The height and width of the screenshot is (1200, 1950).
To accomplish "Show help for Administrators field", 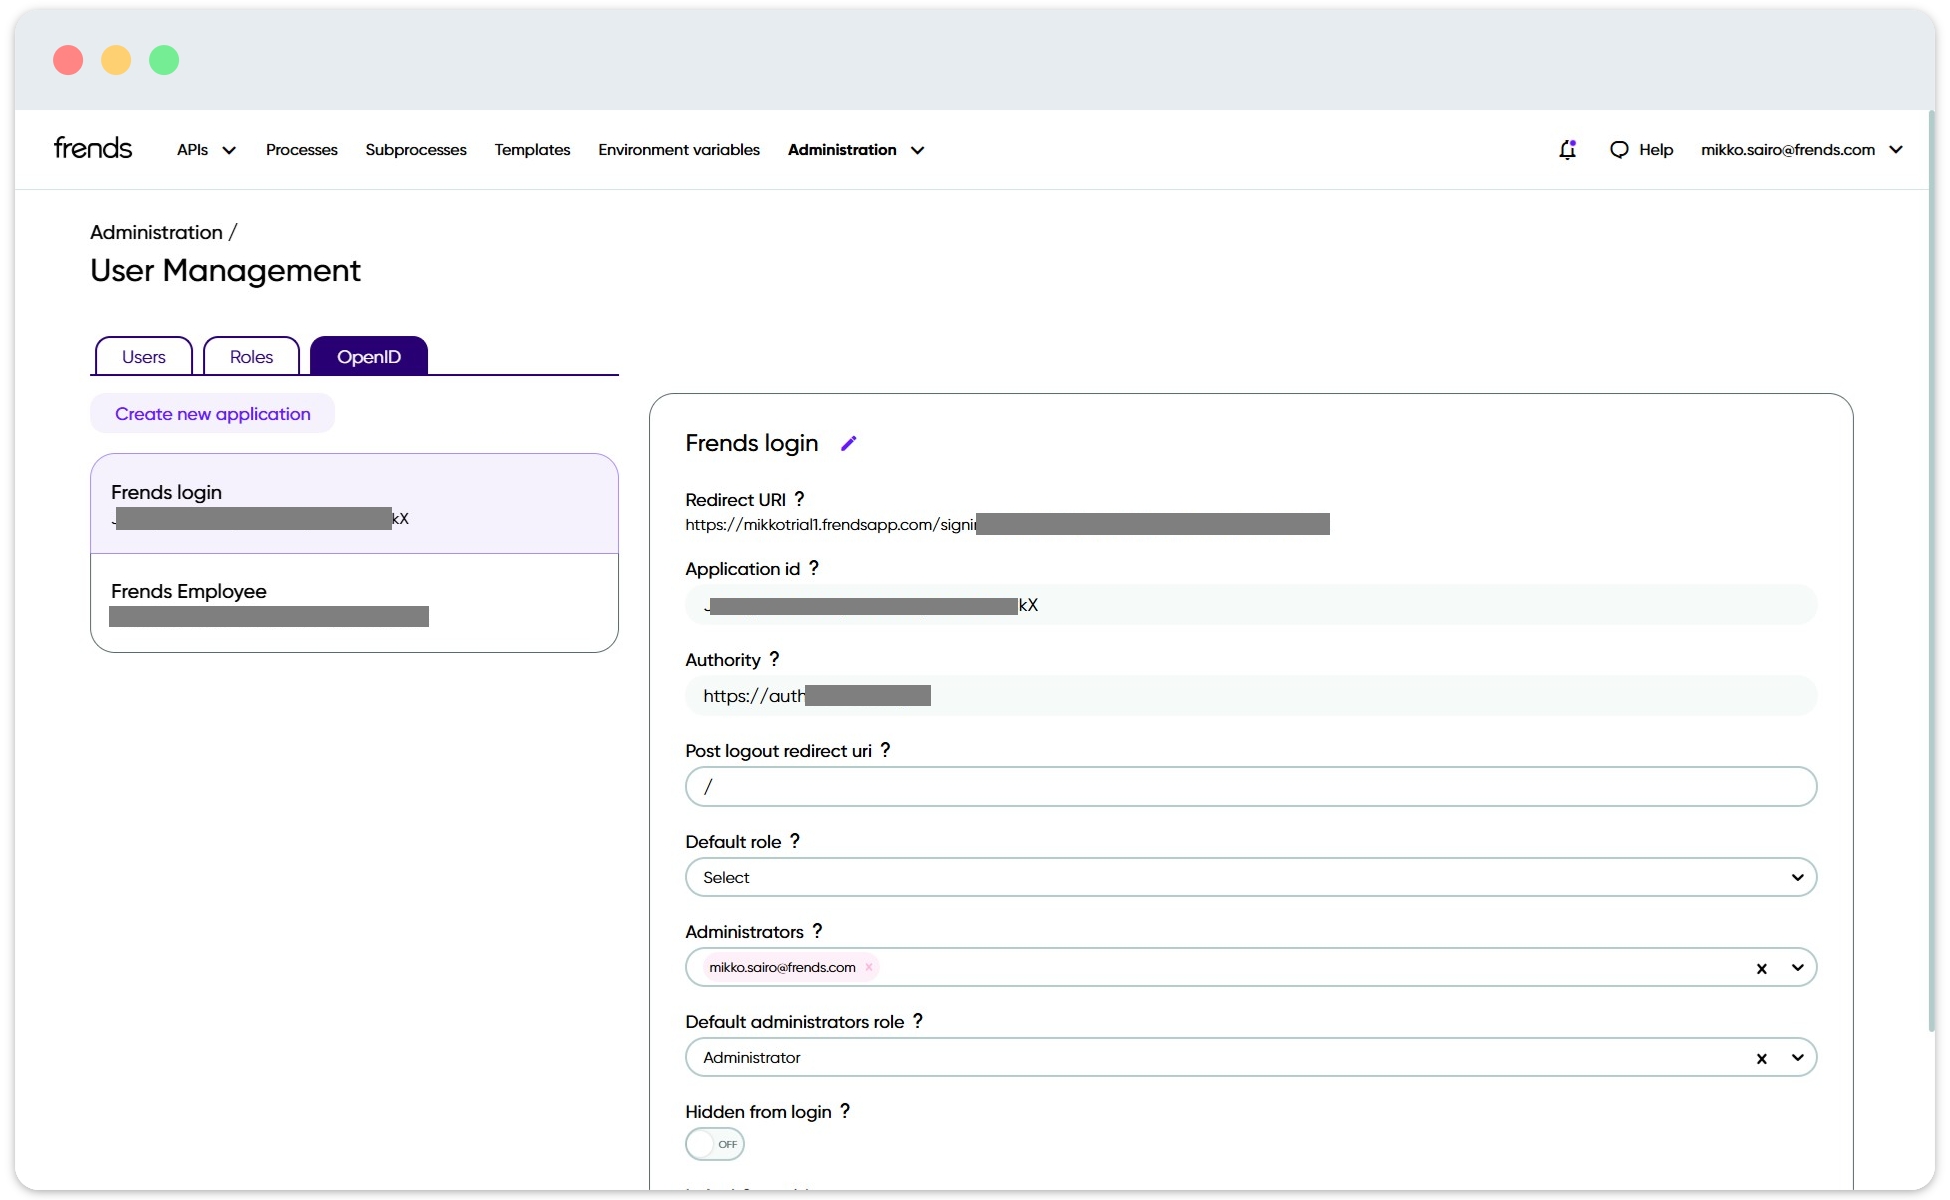I will (818, 930).
